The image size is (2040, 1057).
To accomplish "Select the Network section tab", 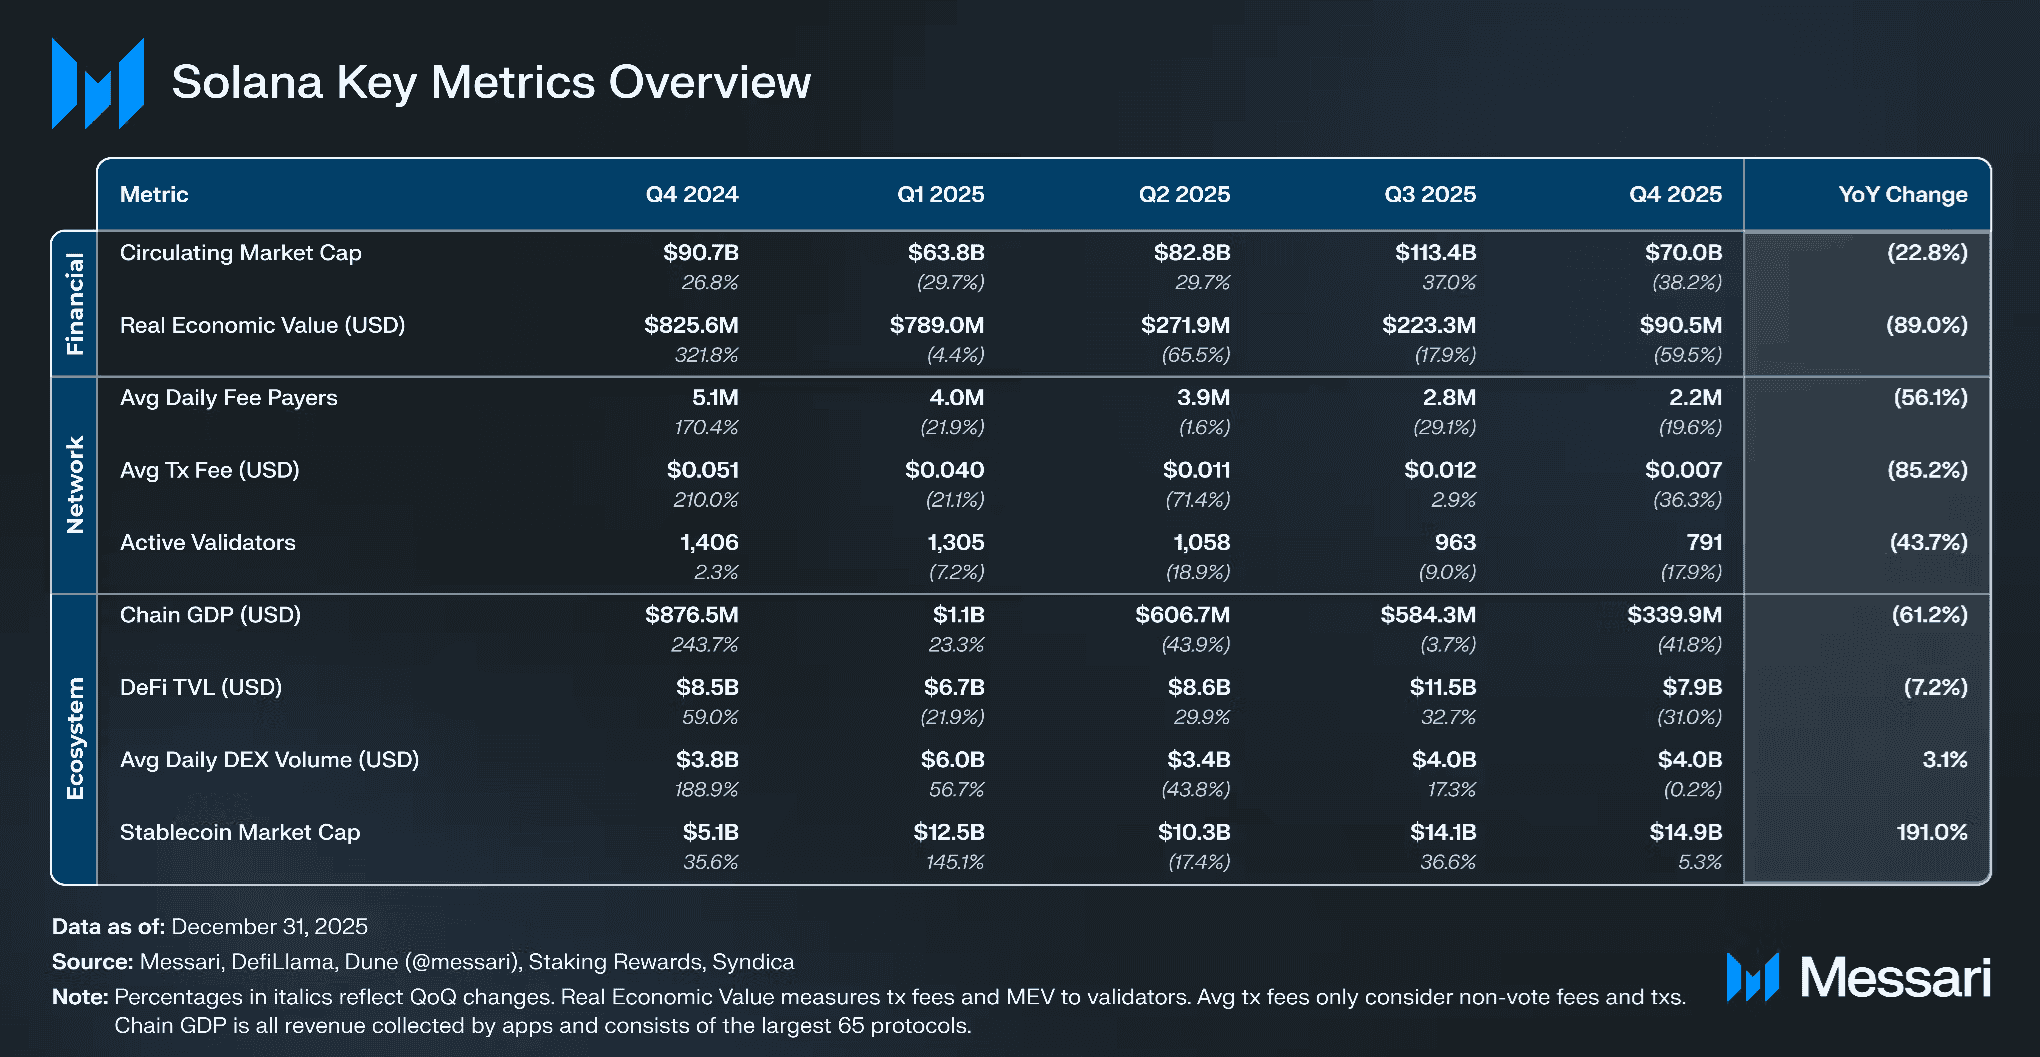I will 75,485.
